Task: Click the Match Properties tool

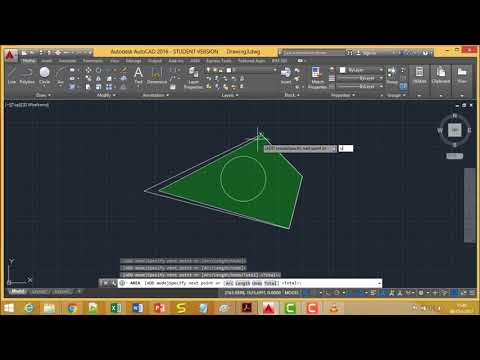Action: click(317, 77)
